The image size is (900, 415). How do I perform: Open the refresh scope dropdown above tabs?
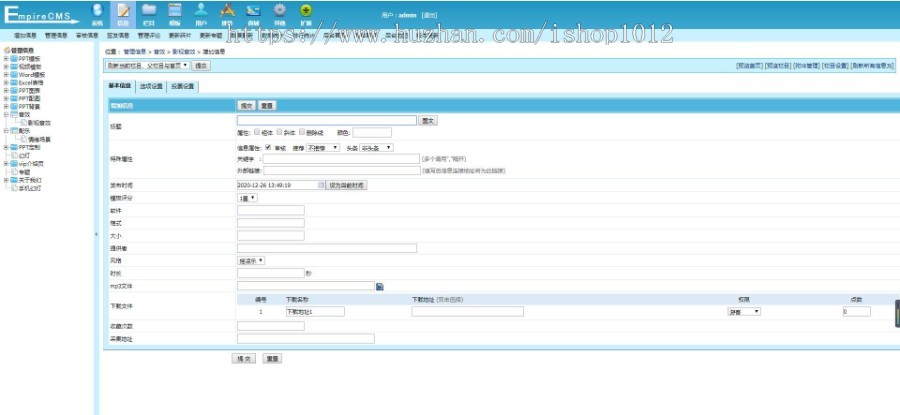148,65
